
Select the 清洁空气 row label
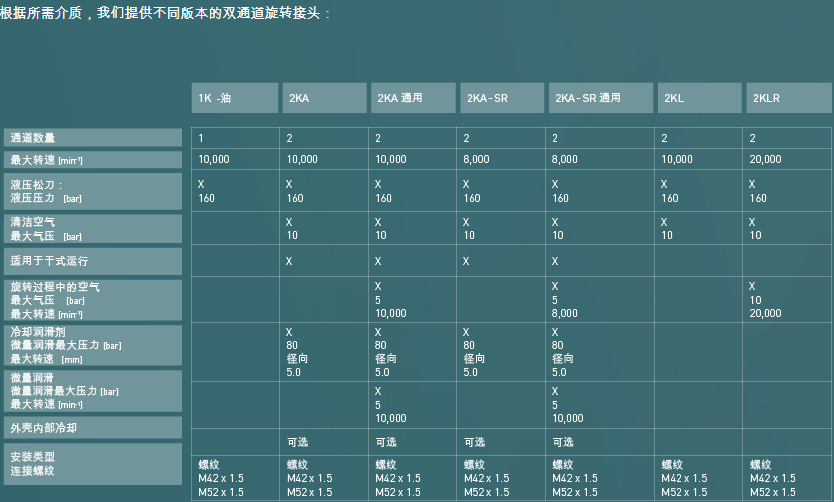click(x=93, y=229)
